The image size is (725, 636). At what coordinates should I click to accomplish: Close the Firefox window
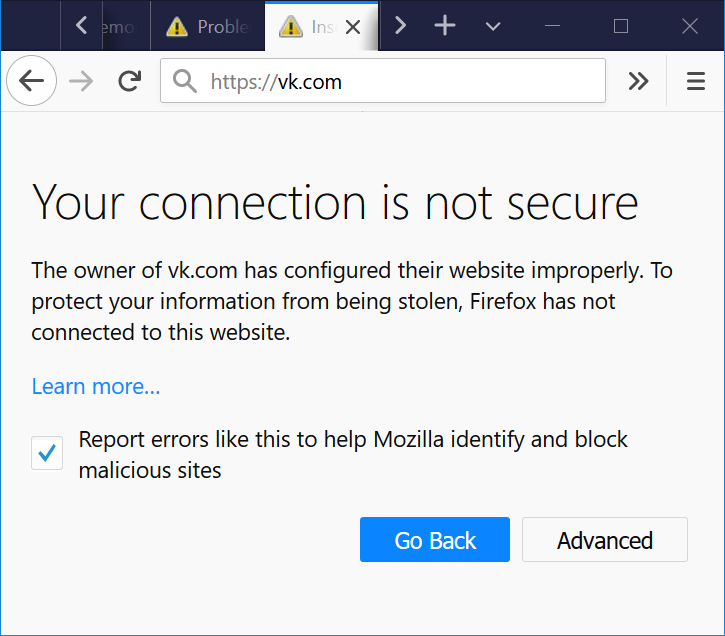pos(690,26)
